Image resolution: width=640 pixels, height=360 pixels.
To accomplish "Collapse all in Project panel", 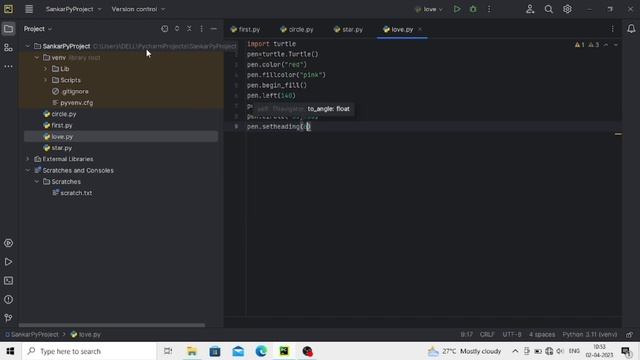I will [189, 29].
